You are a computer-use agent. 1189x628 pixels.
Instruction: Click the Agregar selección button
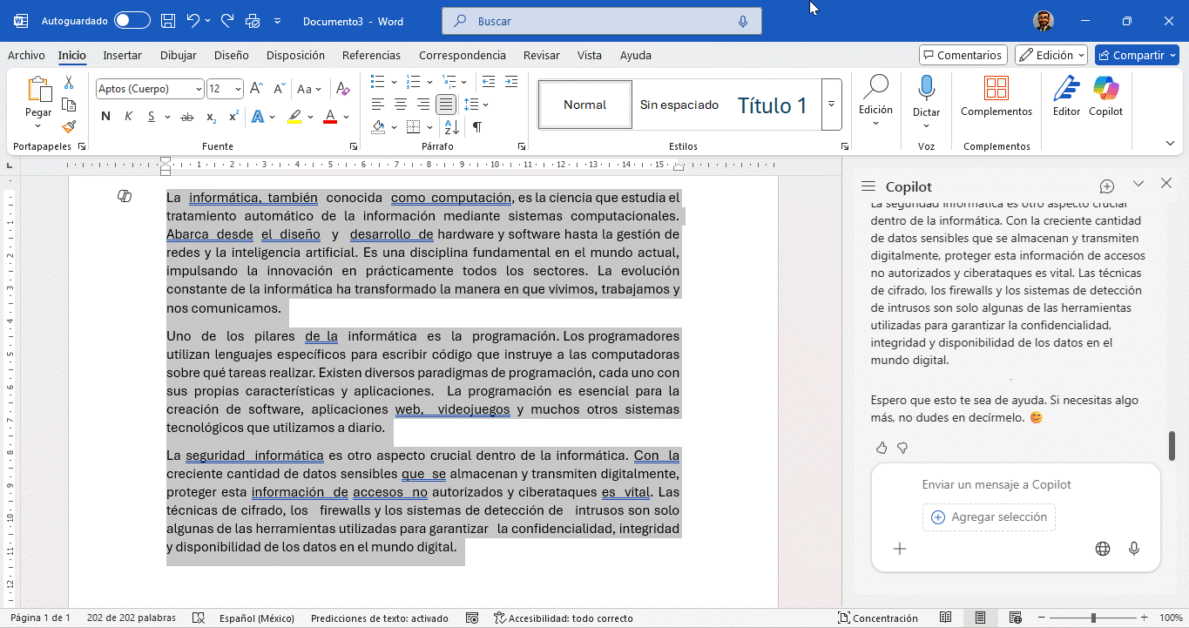(988, 517)
